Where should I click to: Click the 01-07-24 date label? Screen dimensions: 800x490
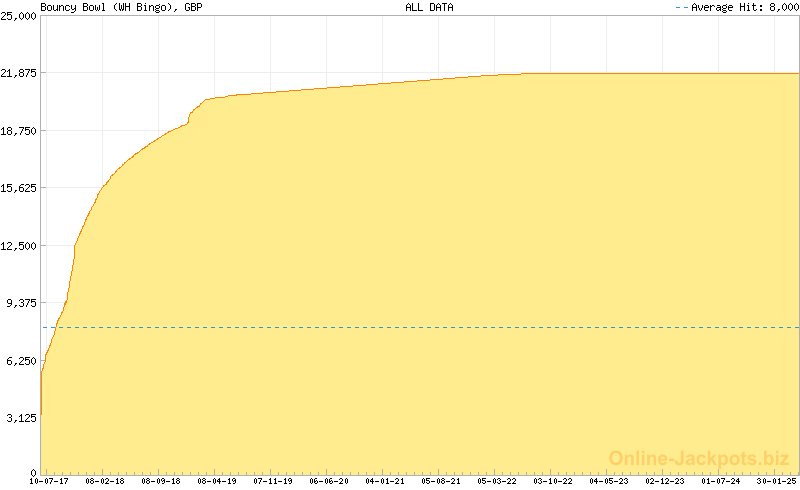[721, 481]
